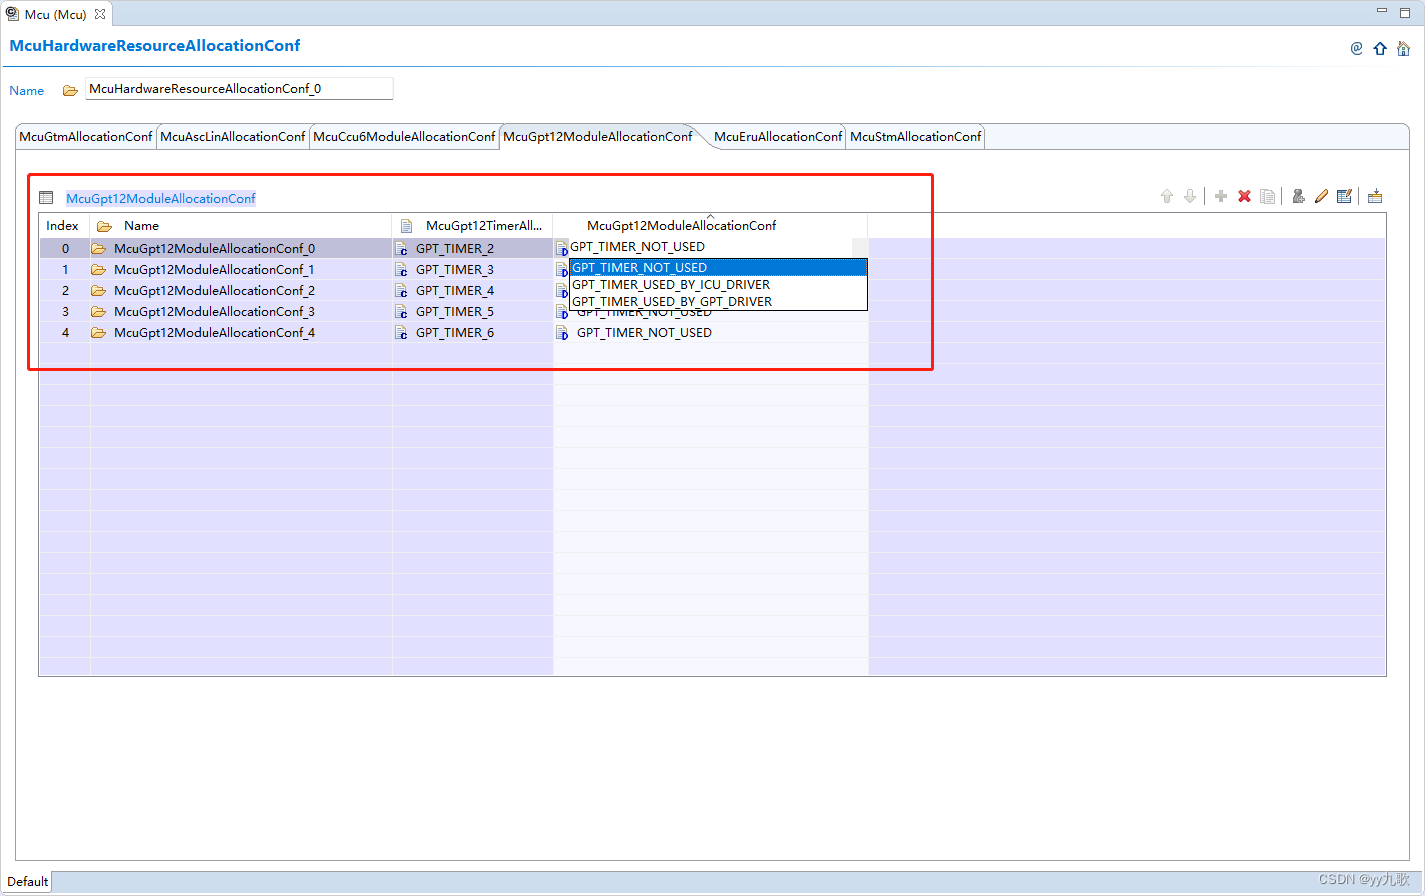Choose the highlighted GPT_TIMER_NOT_USED dropdown option

point(718,268)
